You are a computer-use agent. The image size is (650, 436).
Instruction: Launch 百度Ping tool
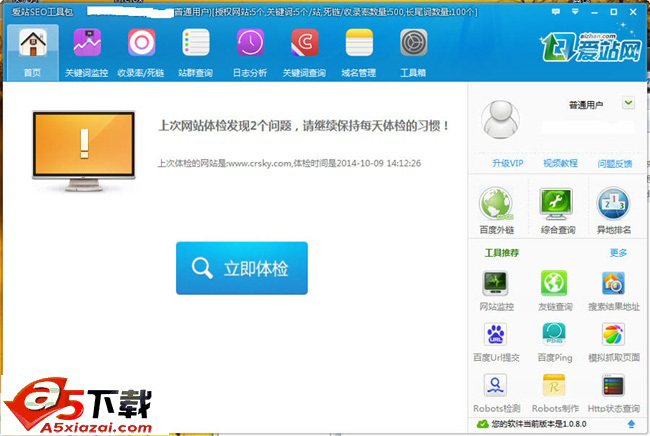point(555,342)
